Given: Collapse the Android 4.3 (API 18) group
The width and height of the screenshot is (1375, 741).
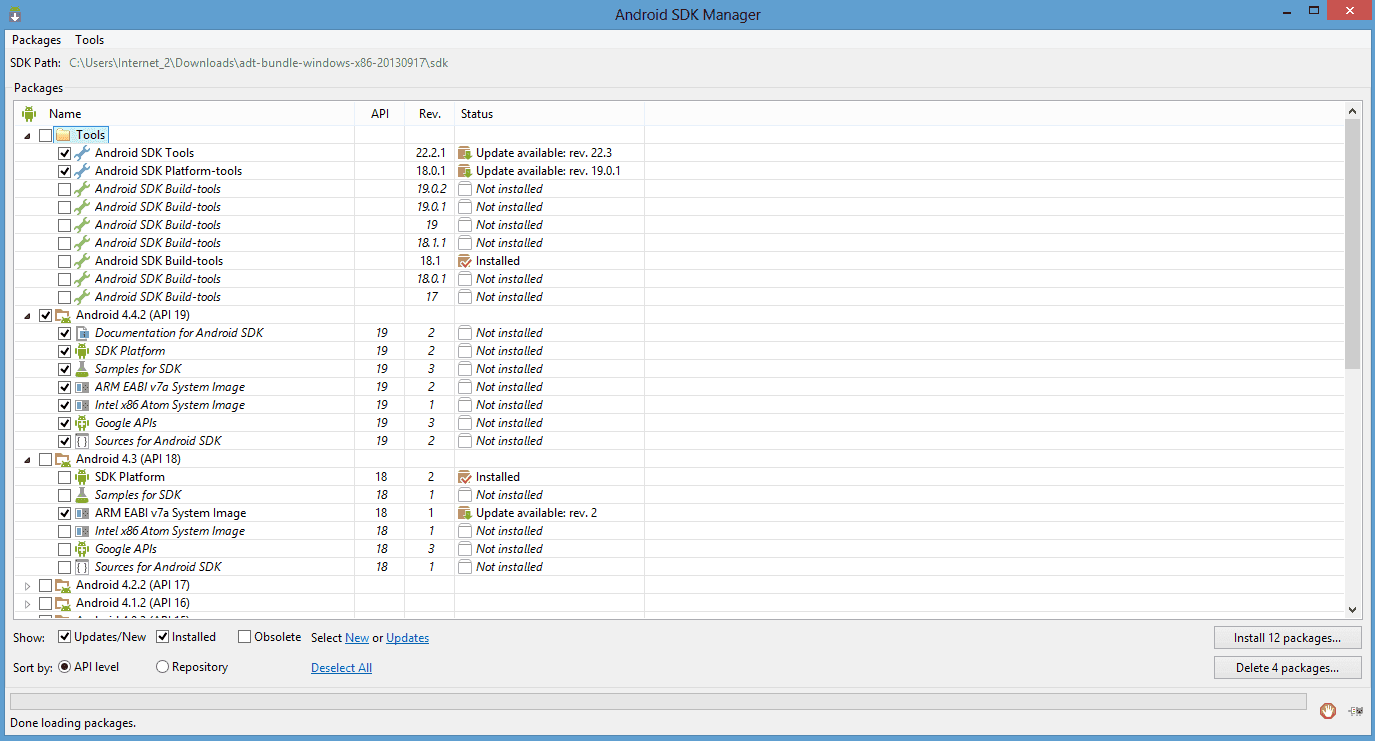Looking at the screenshot, I should (27, 459).
